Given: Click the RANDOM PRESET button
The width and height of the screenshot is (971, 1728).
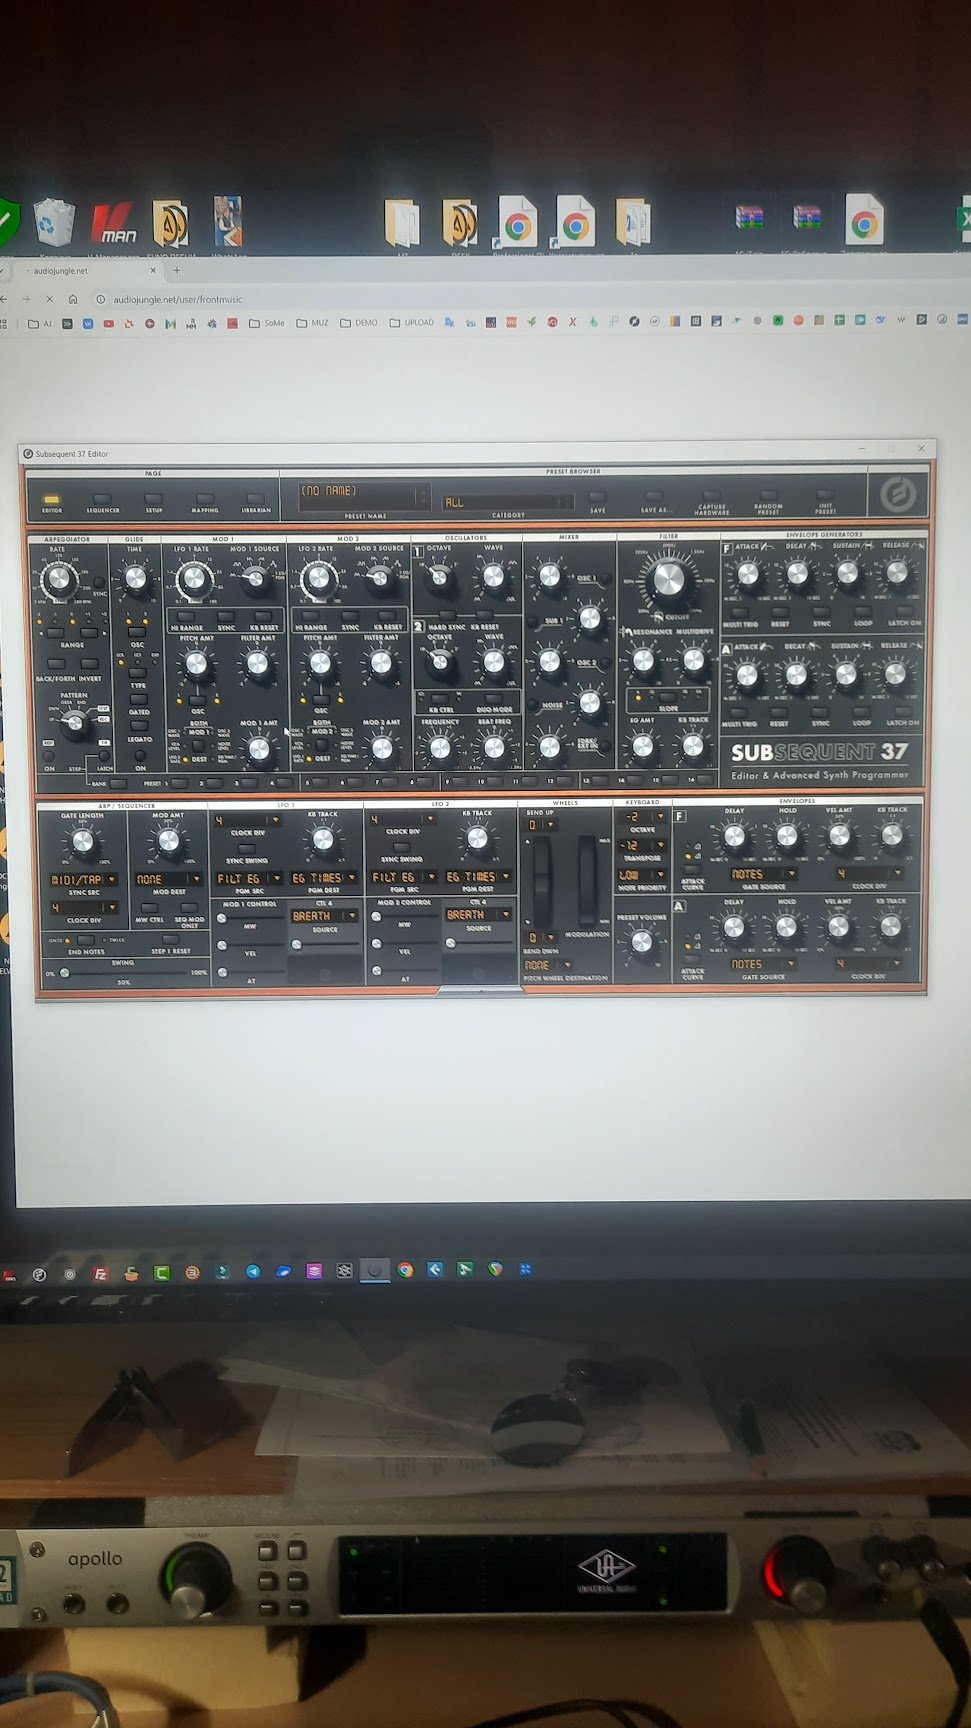Looking at the screenshot, I should [768, 496].
